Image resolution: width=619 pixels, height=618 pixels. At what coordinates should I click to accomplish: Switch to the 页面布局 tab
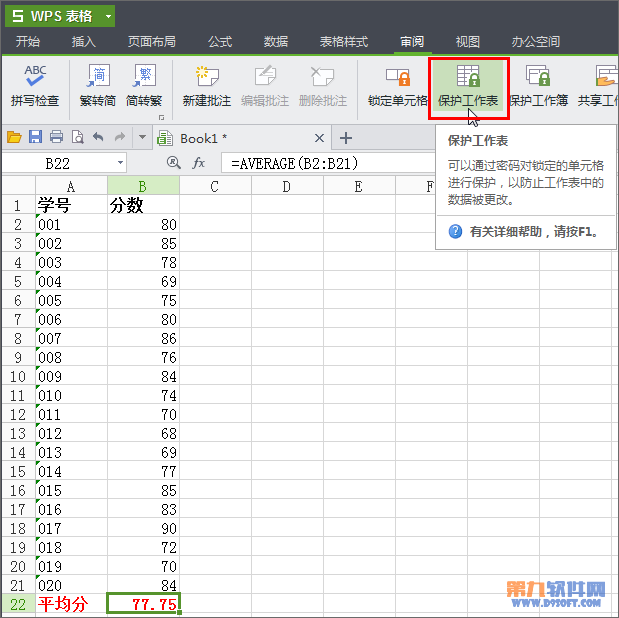pyautogui.click(x=152, y=41)
